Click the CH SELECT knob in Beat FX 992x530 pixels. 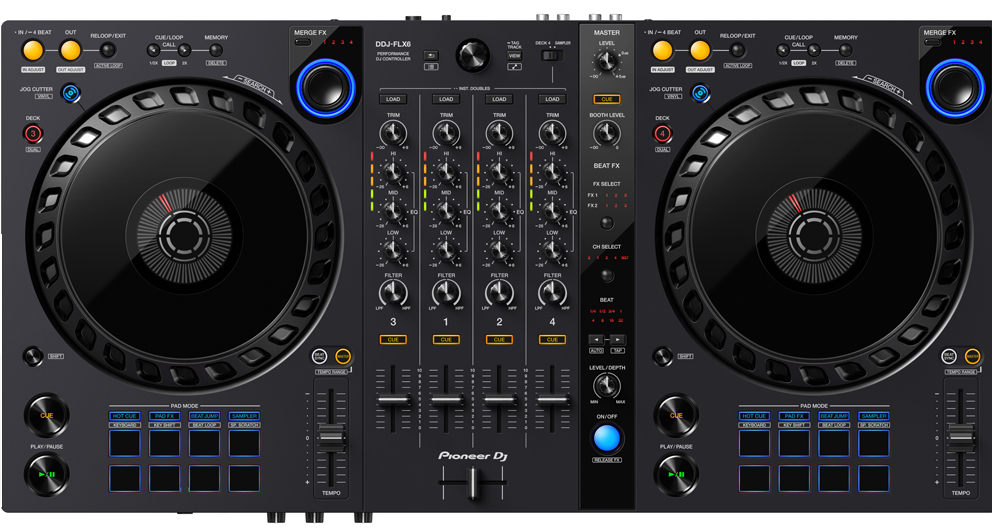(607, 276)
